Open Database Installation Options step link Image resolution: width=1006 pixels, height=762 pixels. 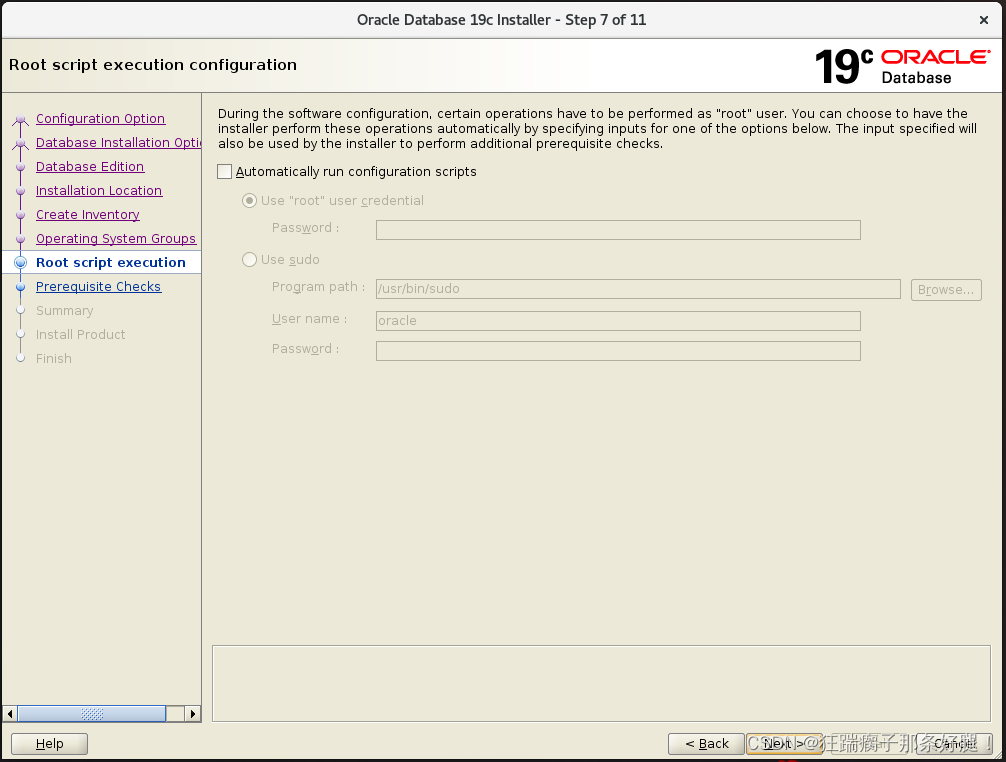tap(119, 142)
